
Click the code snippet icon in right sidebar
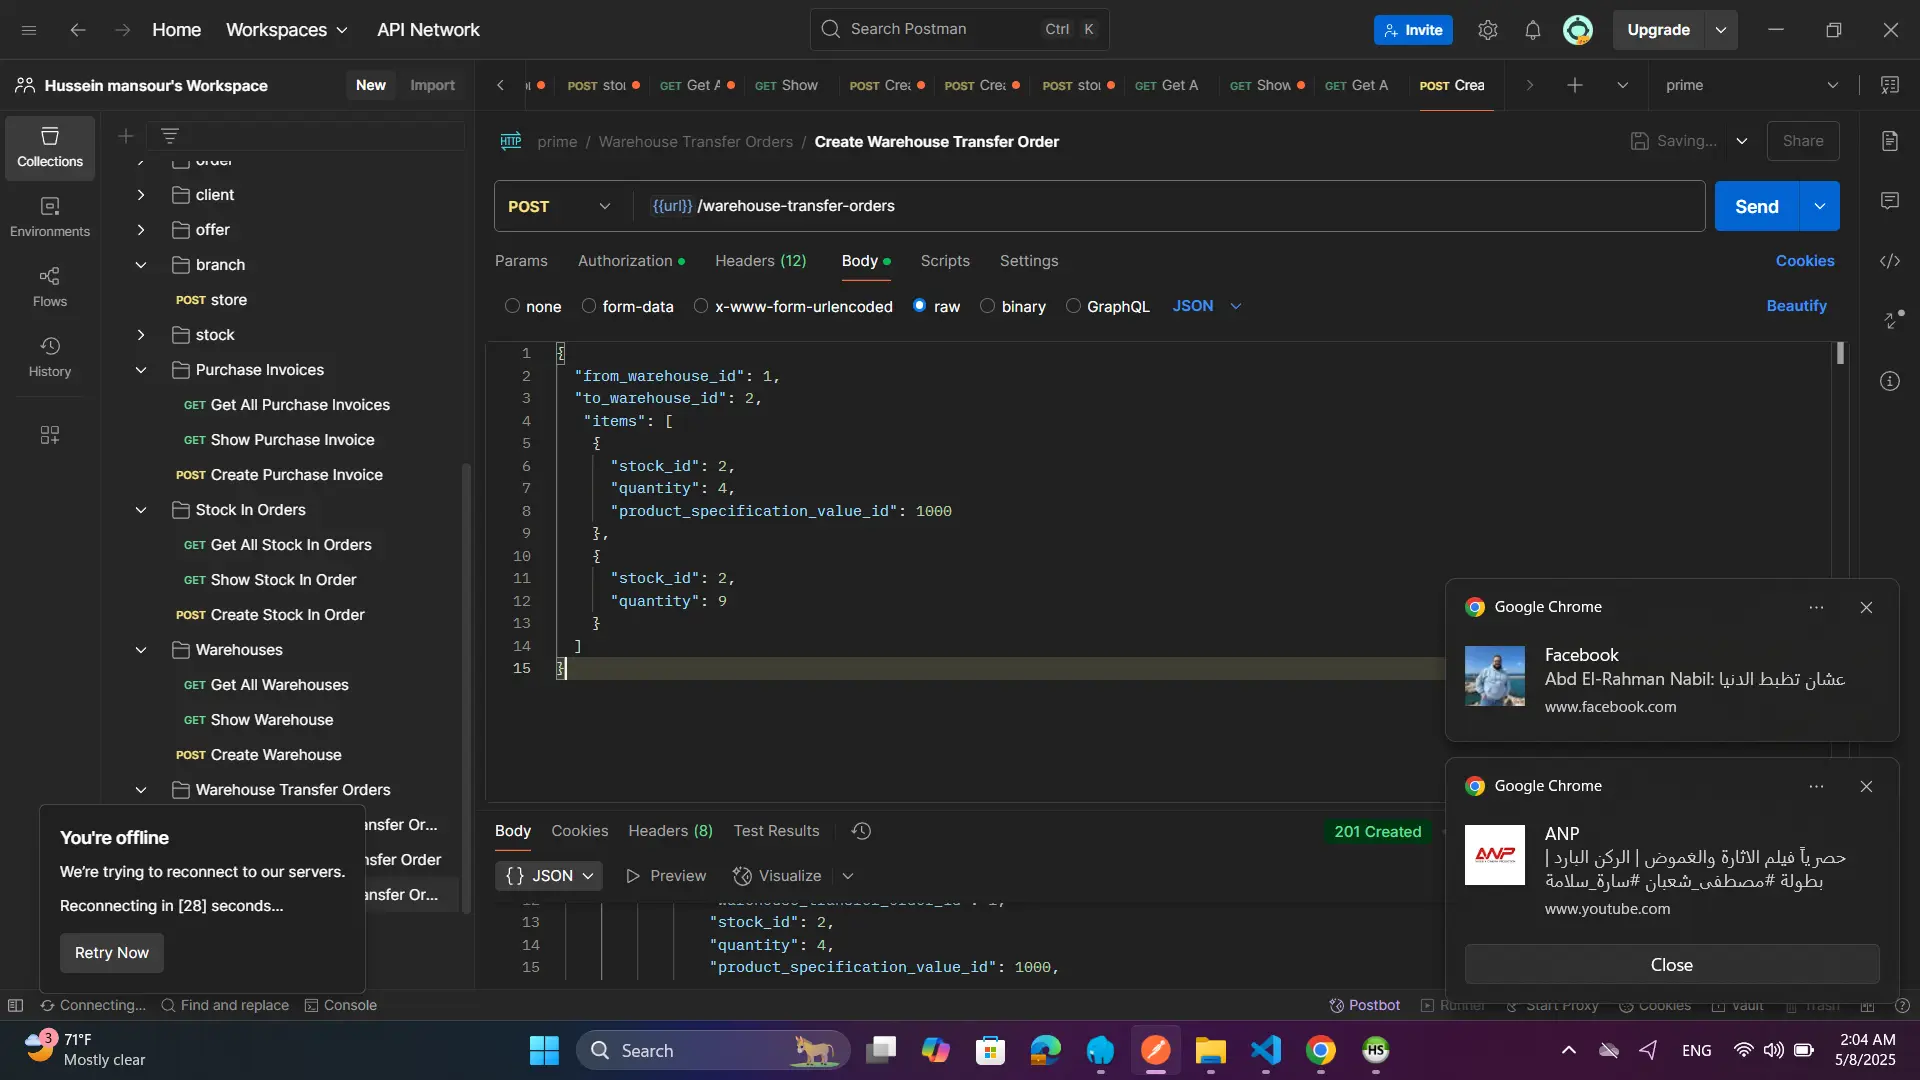point(1889,261)
